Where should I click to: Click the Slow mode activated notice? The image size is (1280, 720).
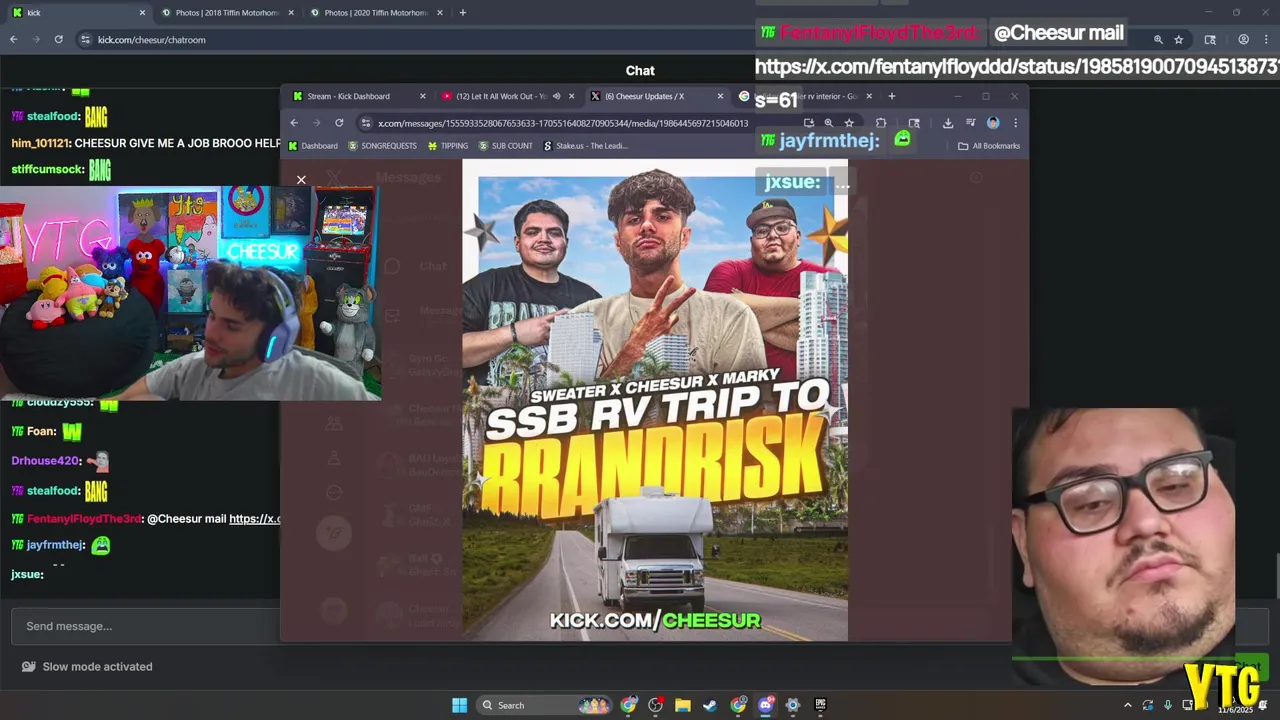coord(87,666)
